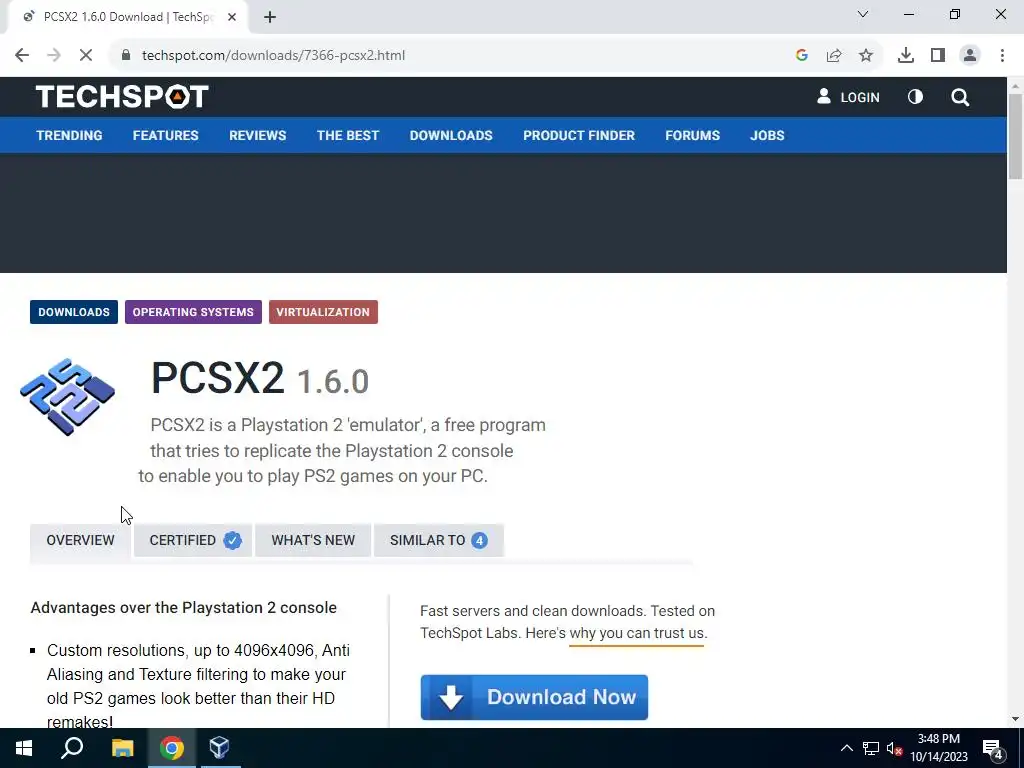Show hidden system tray icons
Screen dimensions: 1024x768
pos(846,748)
